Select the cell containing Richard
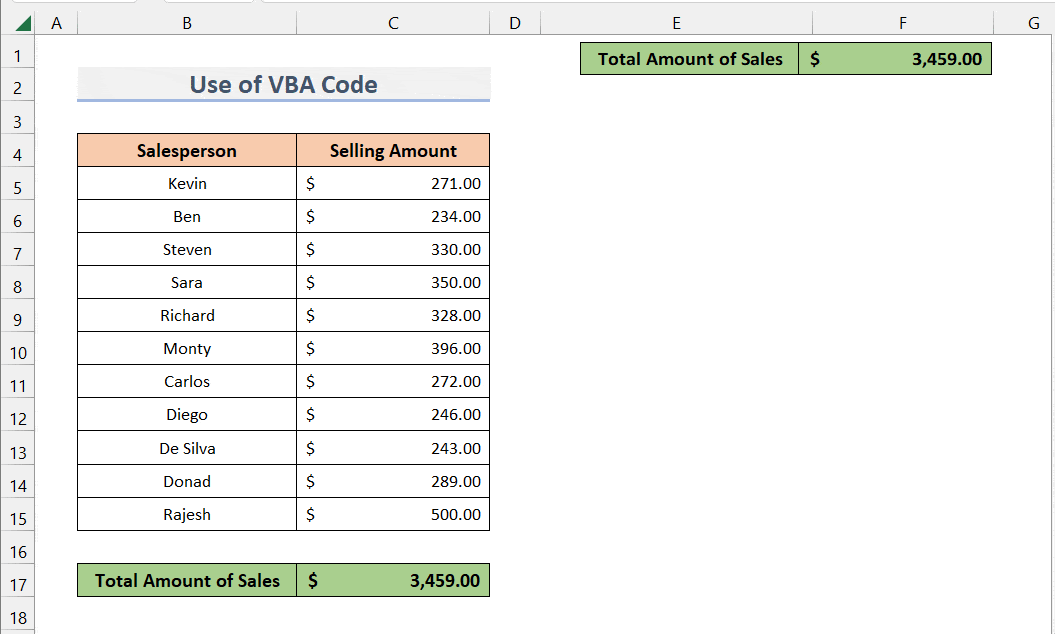Viewport: 1055px width, 634px height. click(x=187, y=315)
